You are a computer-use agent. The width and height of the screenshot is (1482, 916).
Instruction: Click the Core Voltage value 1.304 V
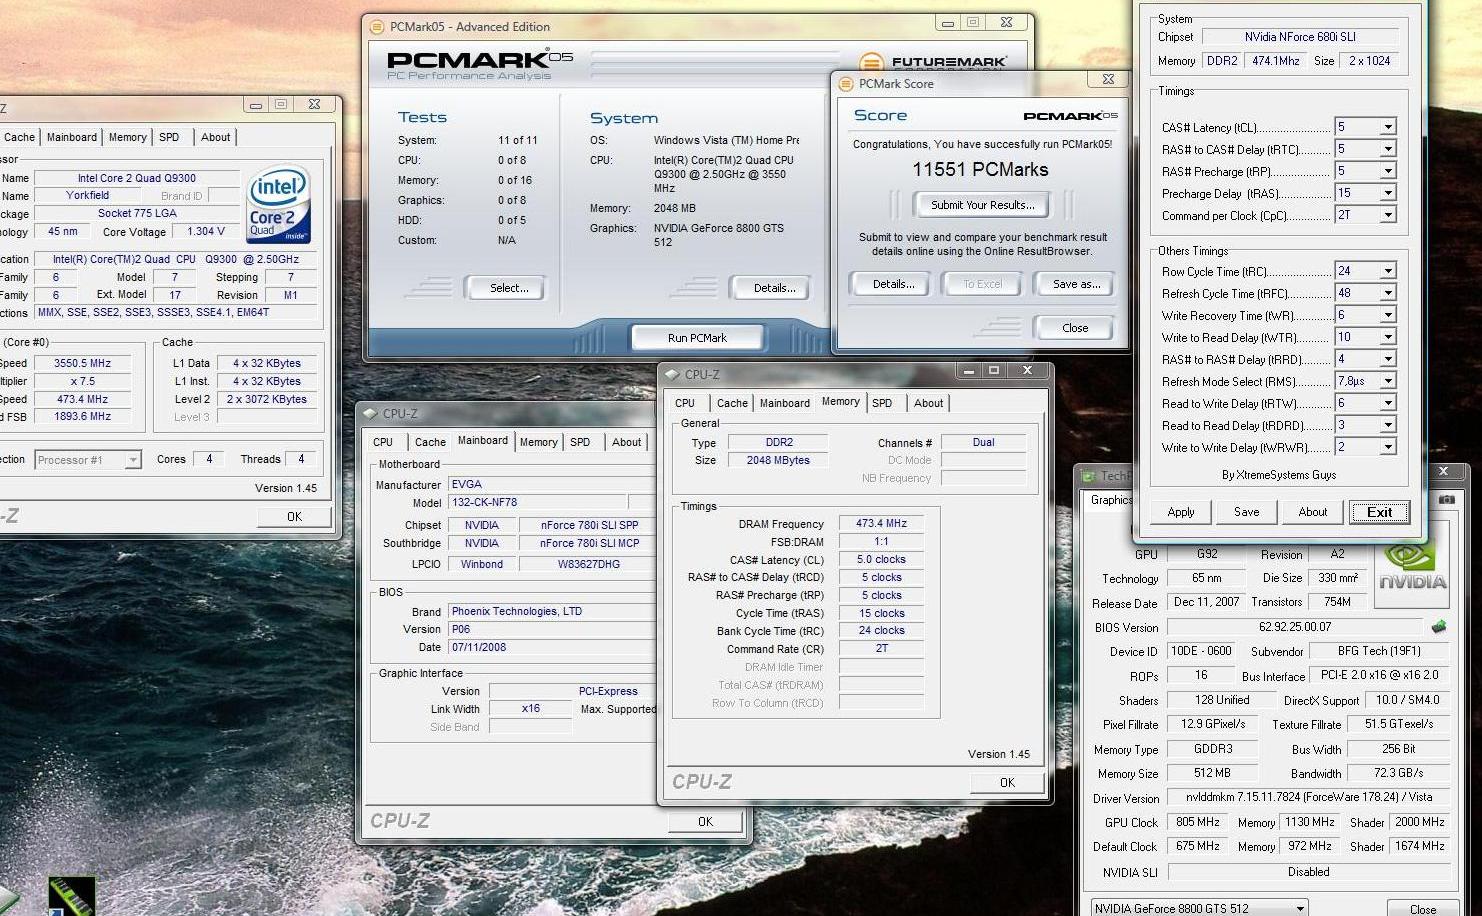tap(206, 231)
